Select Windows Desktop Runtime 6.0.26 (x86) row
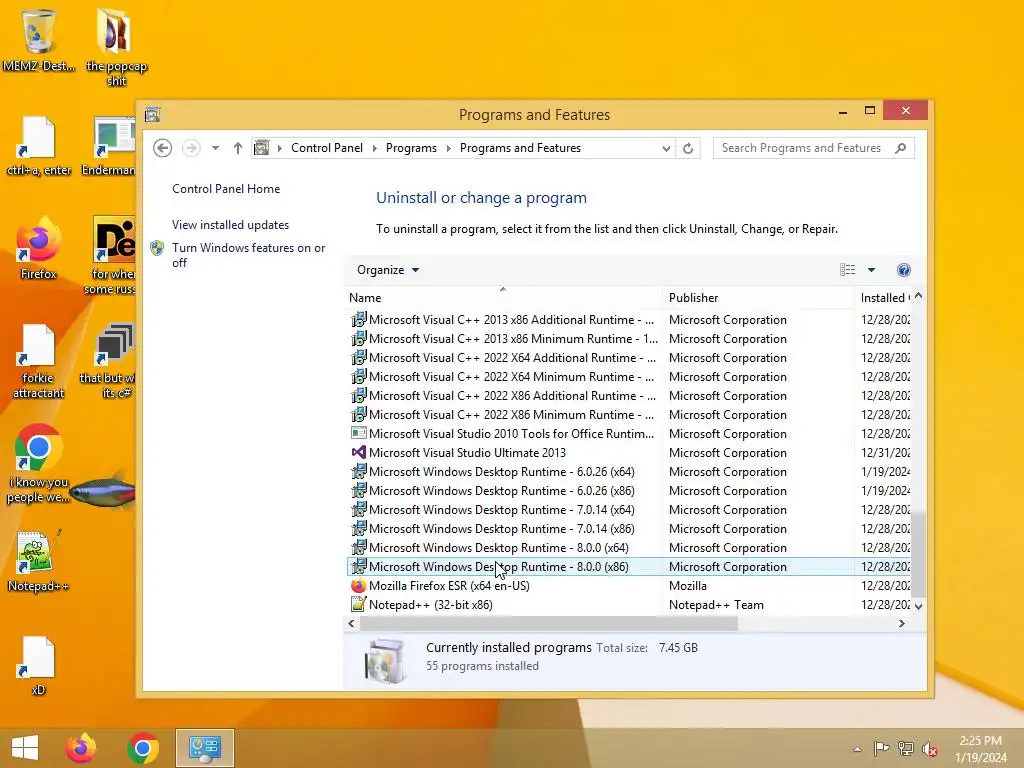The height and width of the screenshot is (768, 1024). (628, 490)
